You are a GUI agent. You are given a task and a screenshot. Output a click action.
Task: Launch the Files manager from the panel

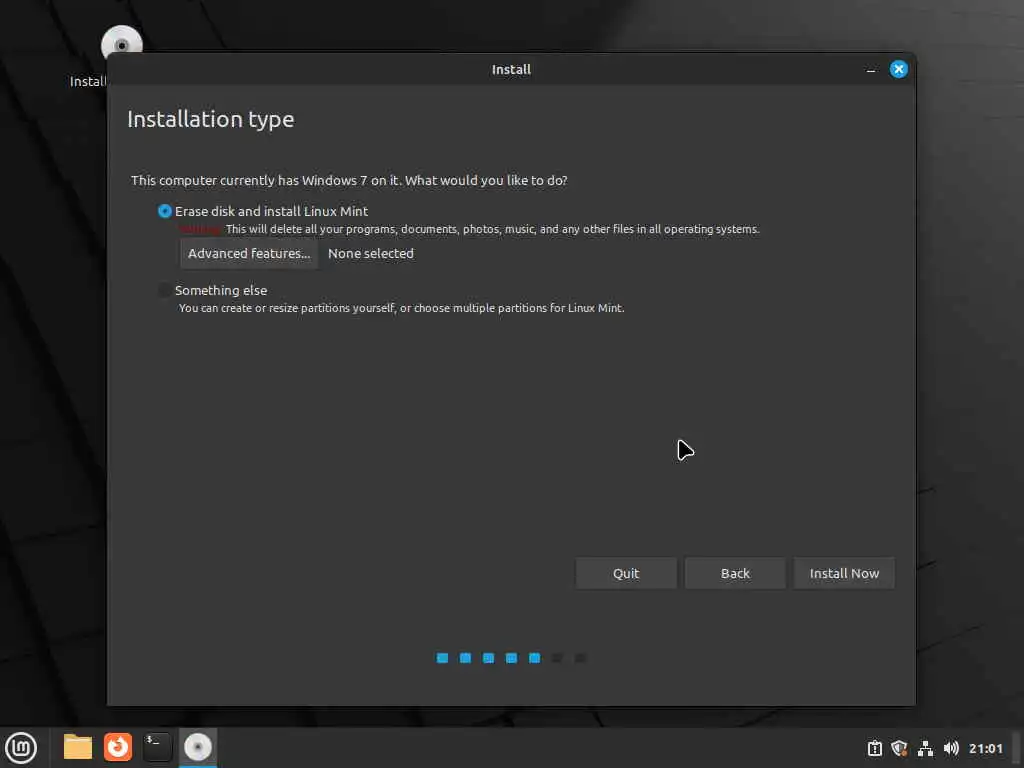pyautogui.click(x=78, y=747)
